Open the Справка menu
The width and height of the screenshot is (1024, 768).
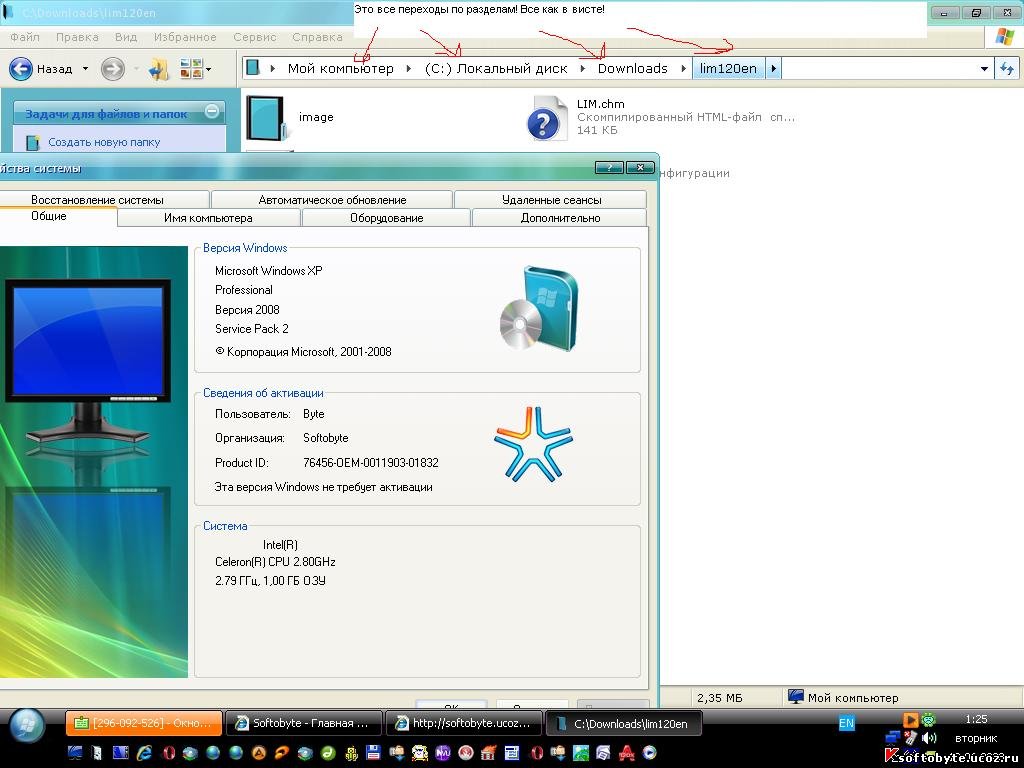tap(317, 37)
